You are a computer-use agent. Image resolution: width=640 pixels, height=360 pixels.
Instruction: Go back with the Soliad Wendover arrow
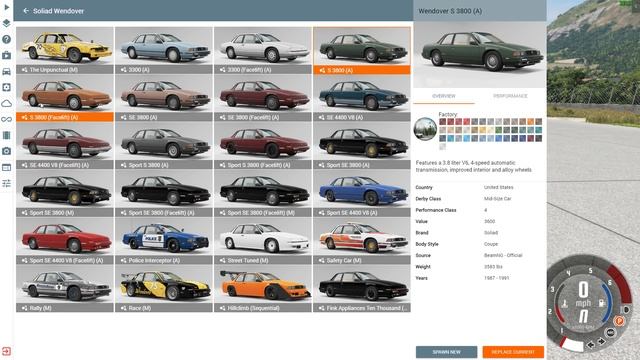(26, 11)
